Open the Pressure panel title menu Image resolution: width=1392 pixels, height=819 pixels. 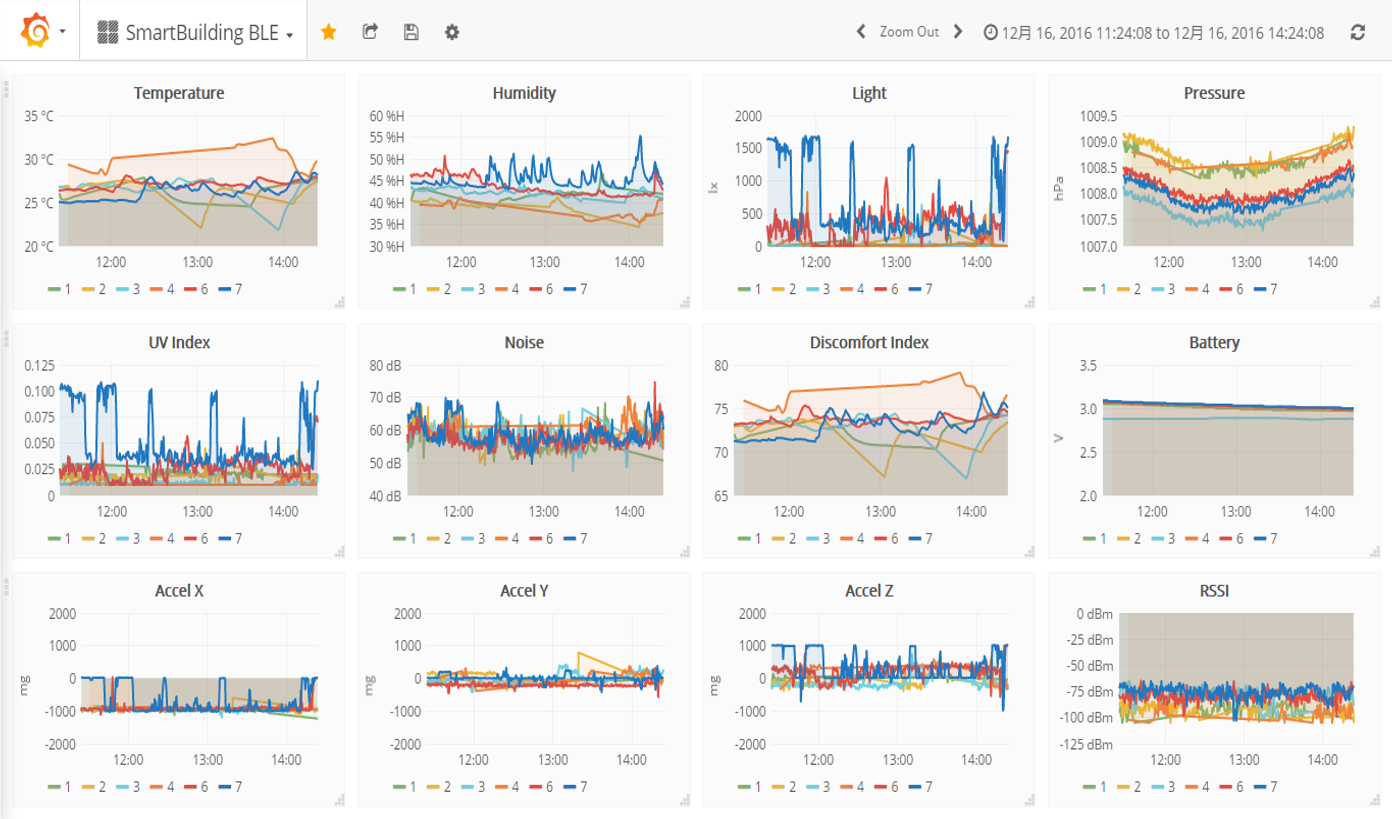tap(1214, 93)
